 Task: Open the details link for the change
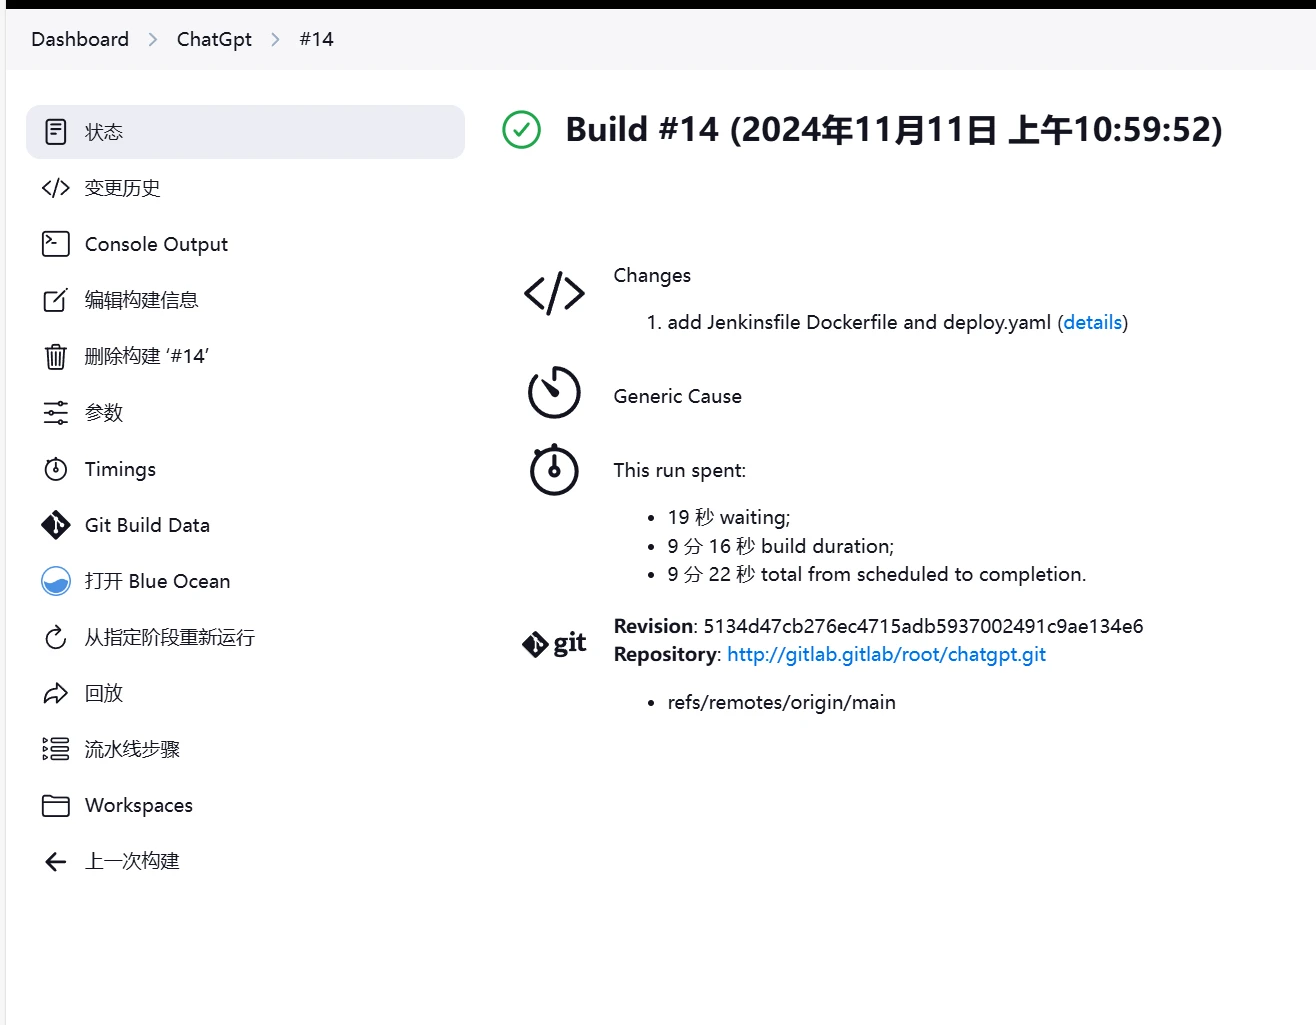point(1092,322)
